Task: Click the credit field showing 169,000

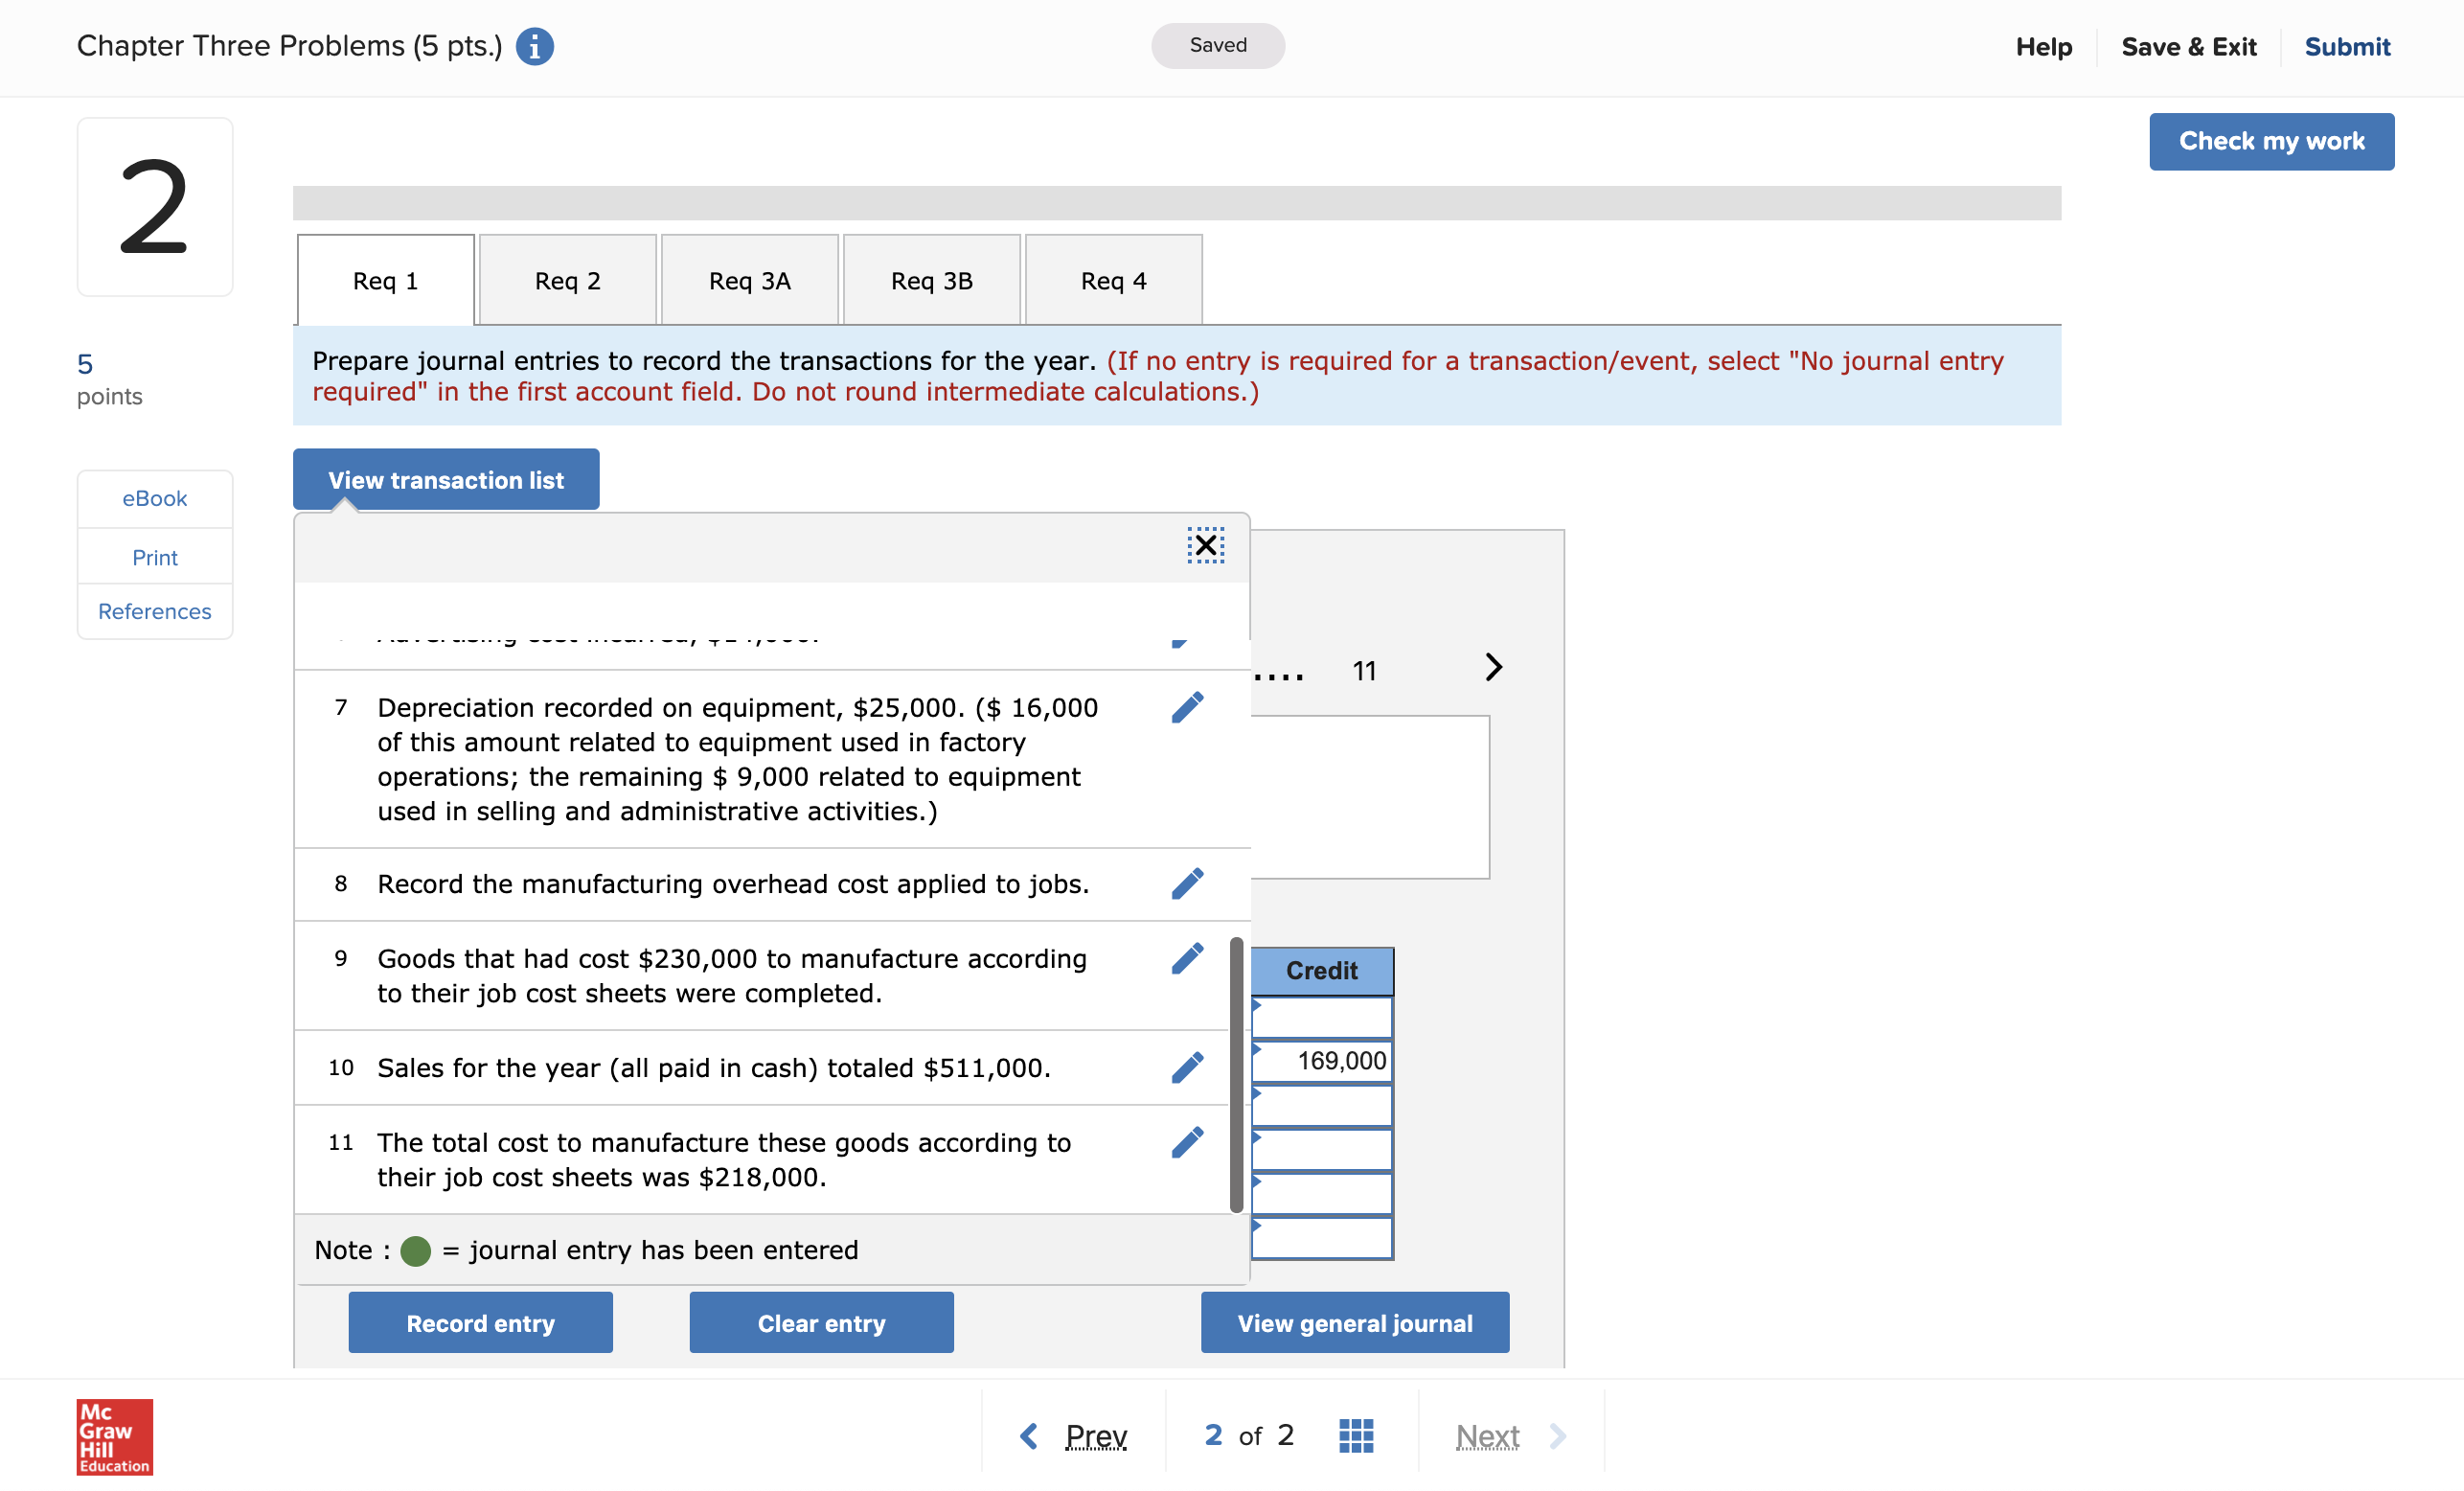Action: pos(1321,1060)
